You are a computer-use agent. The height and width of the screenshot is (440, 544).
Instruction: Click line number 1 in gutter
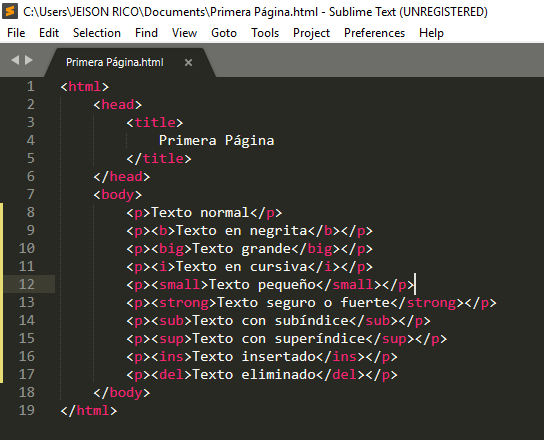31,86
